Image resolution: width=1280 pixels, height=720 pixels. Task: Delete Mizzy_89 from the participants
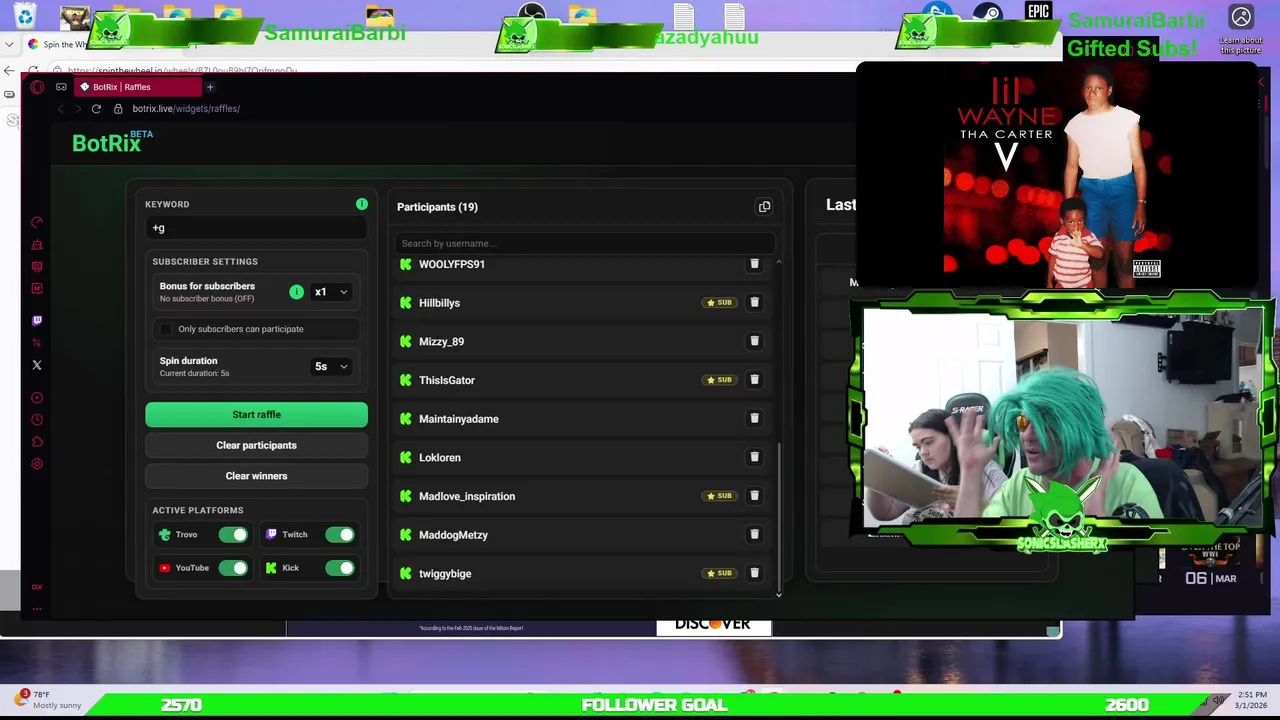pyautogui.click(x=754, y=341)
